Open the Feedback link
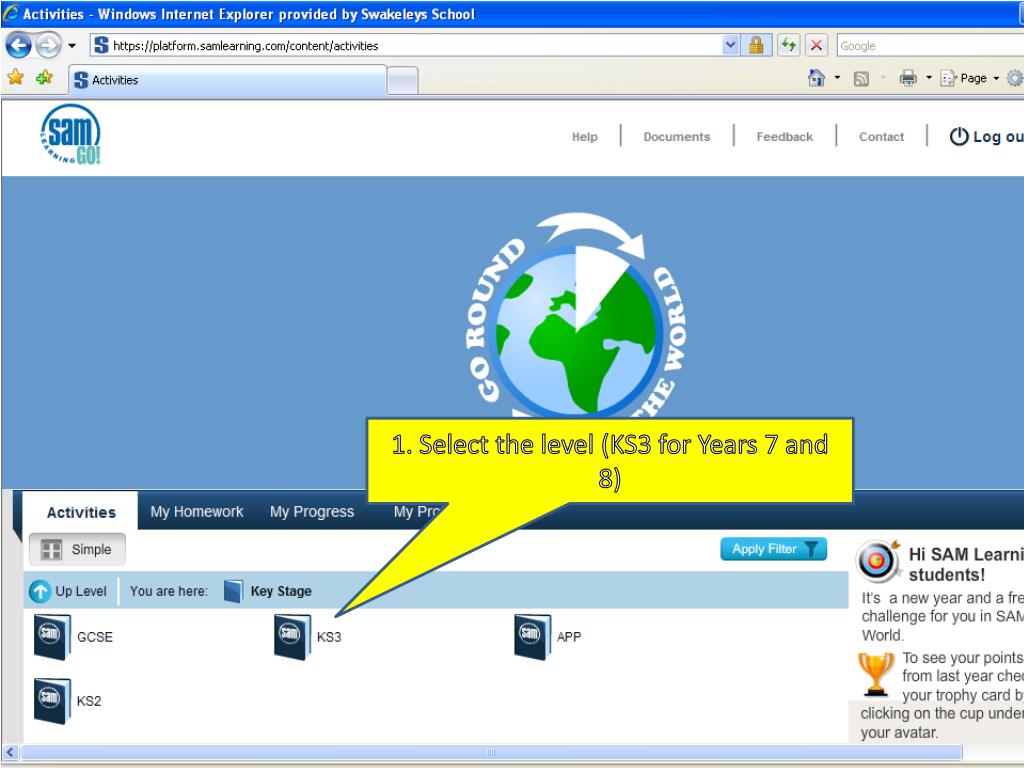 coord(784,136)
